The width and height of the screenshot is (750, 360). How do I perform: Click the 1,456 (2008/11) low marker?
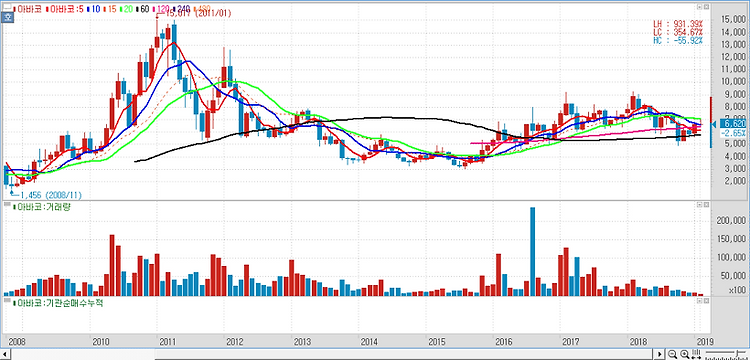45,195
